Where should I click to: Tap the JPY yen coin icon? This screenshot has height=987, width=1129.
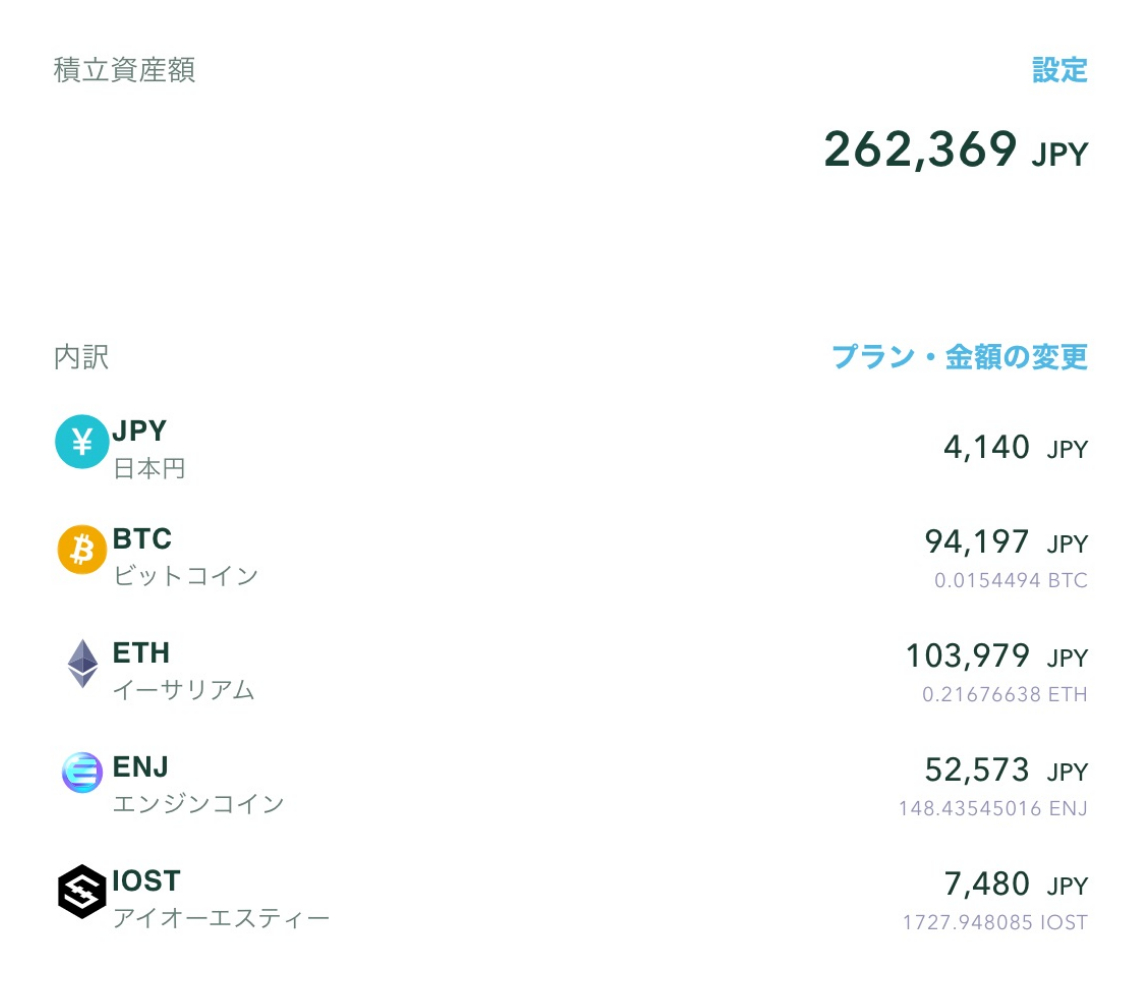[x=82, y=441]
